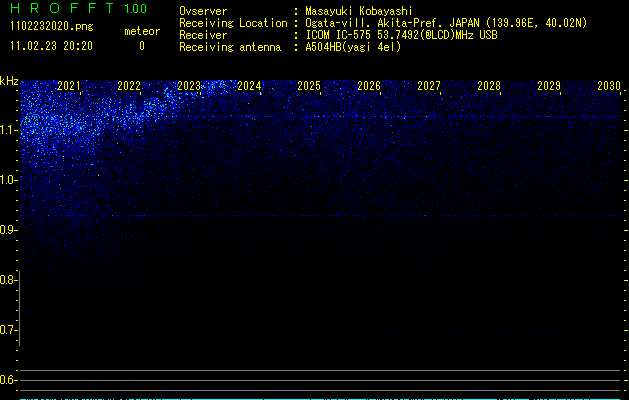Click the 2027 time marker

[x=429, y=86]
